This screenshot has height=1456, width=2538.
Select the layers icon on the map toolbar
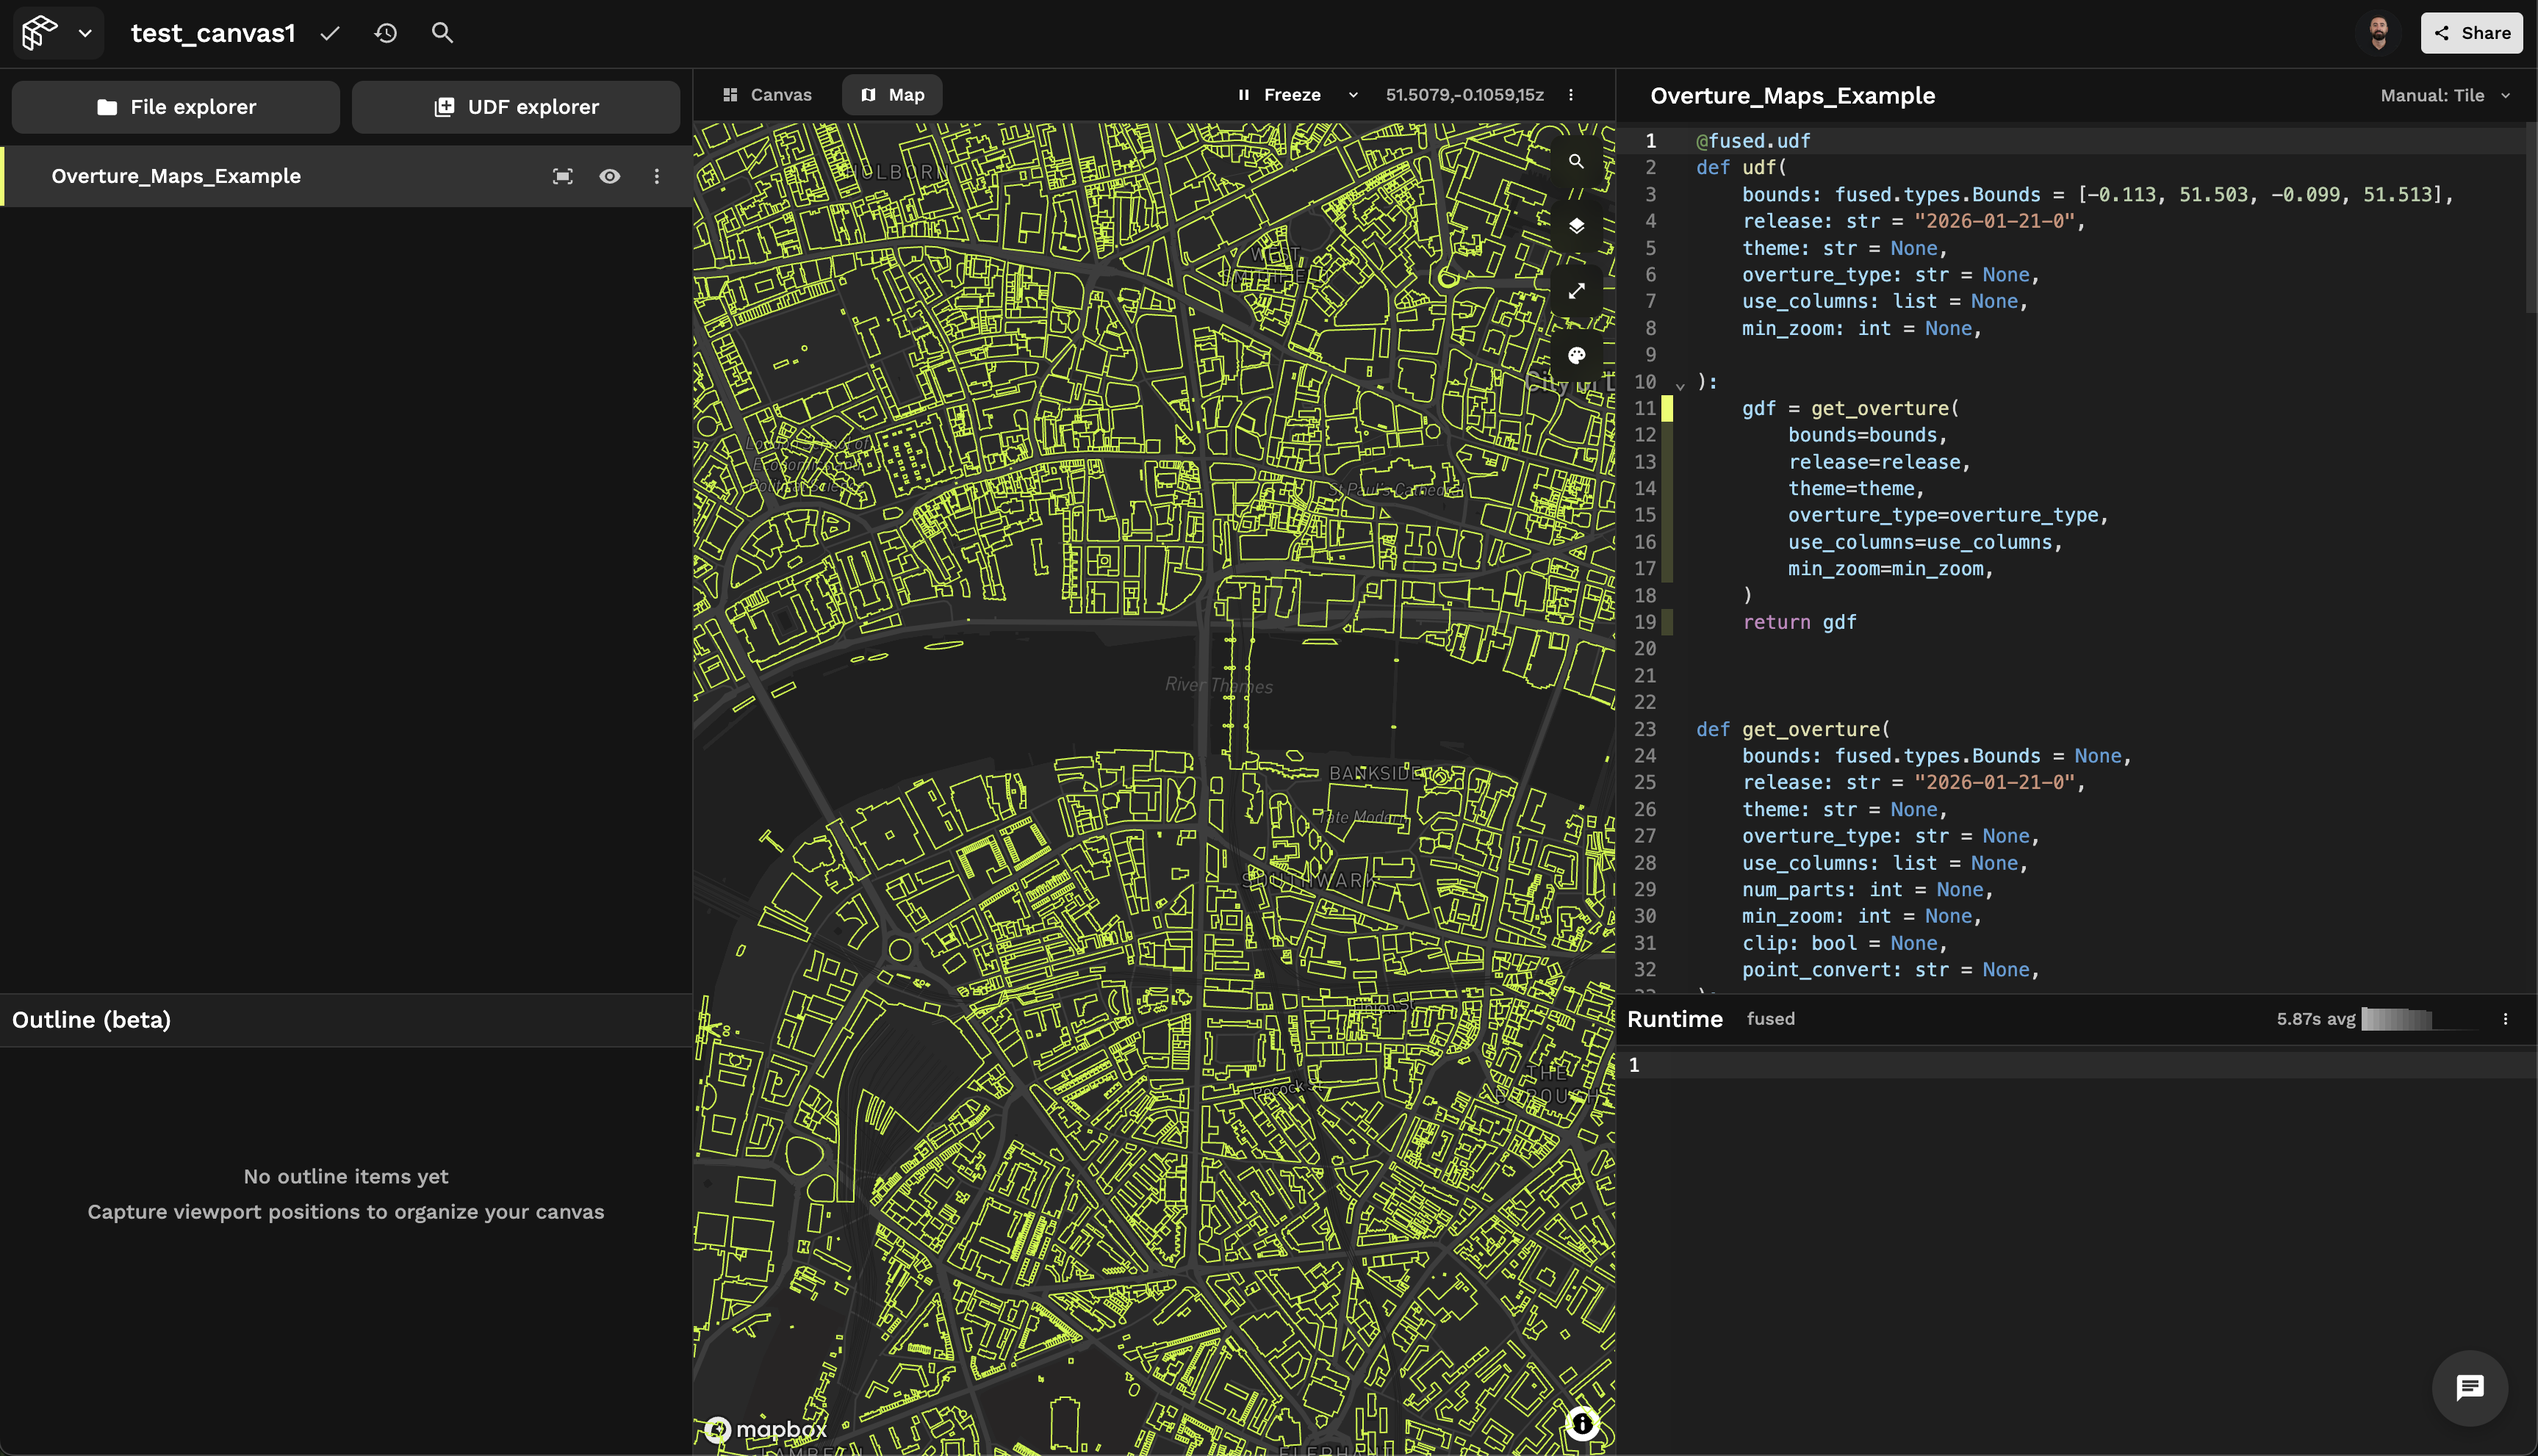coord(1577,226)
